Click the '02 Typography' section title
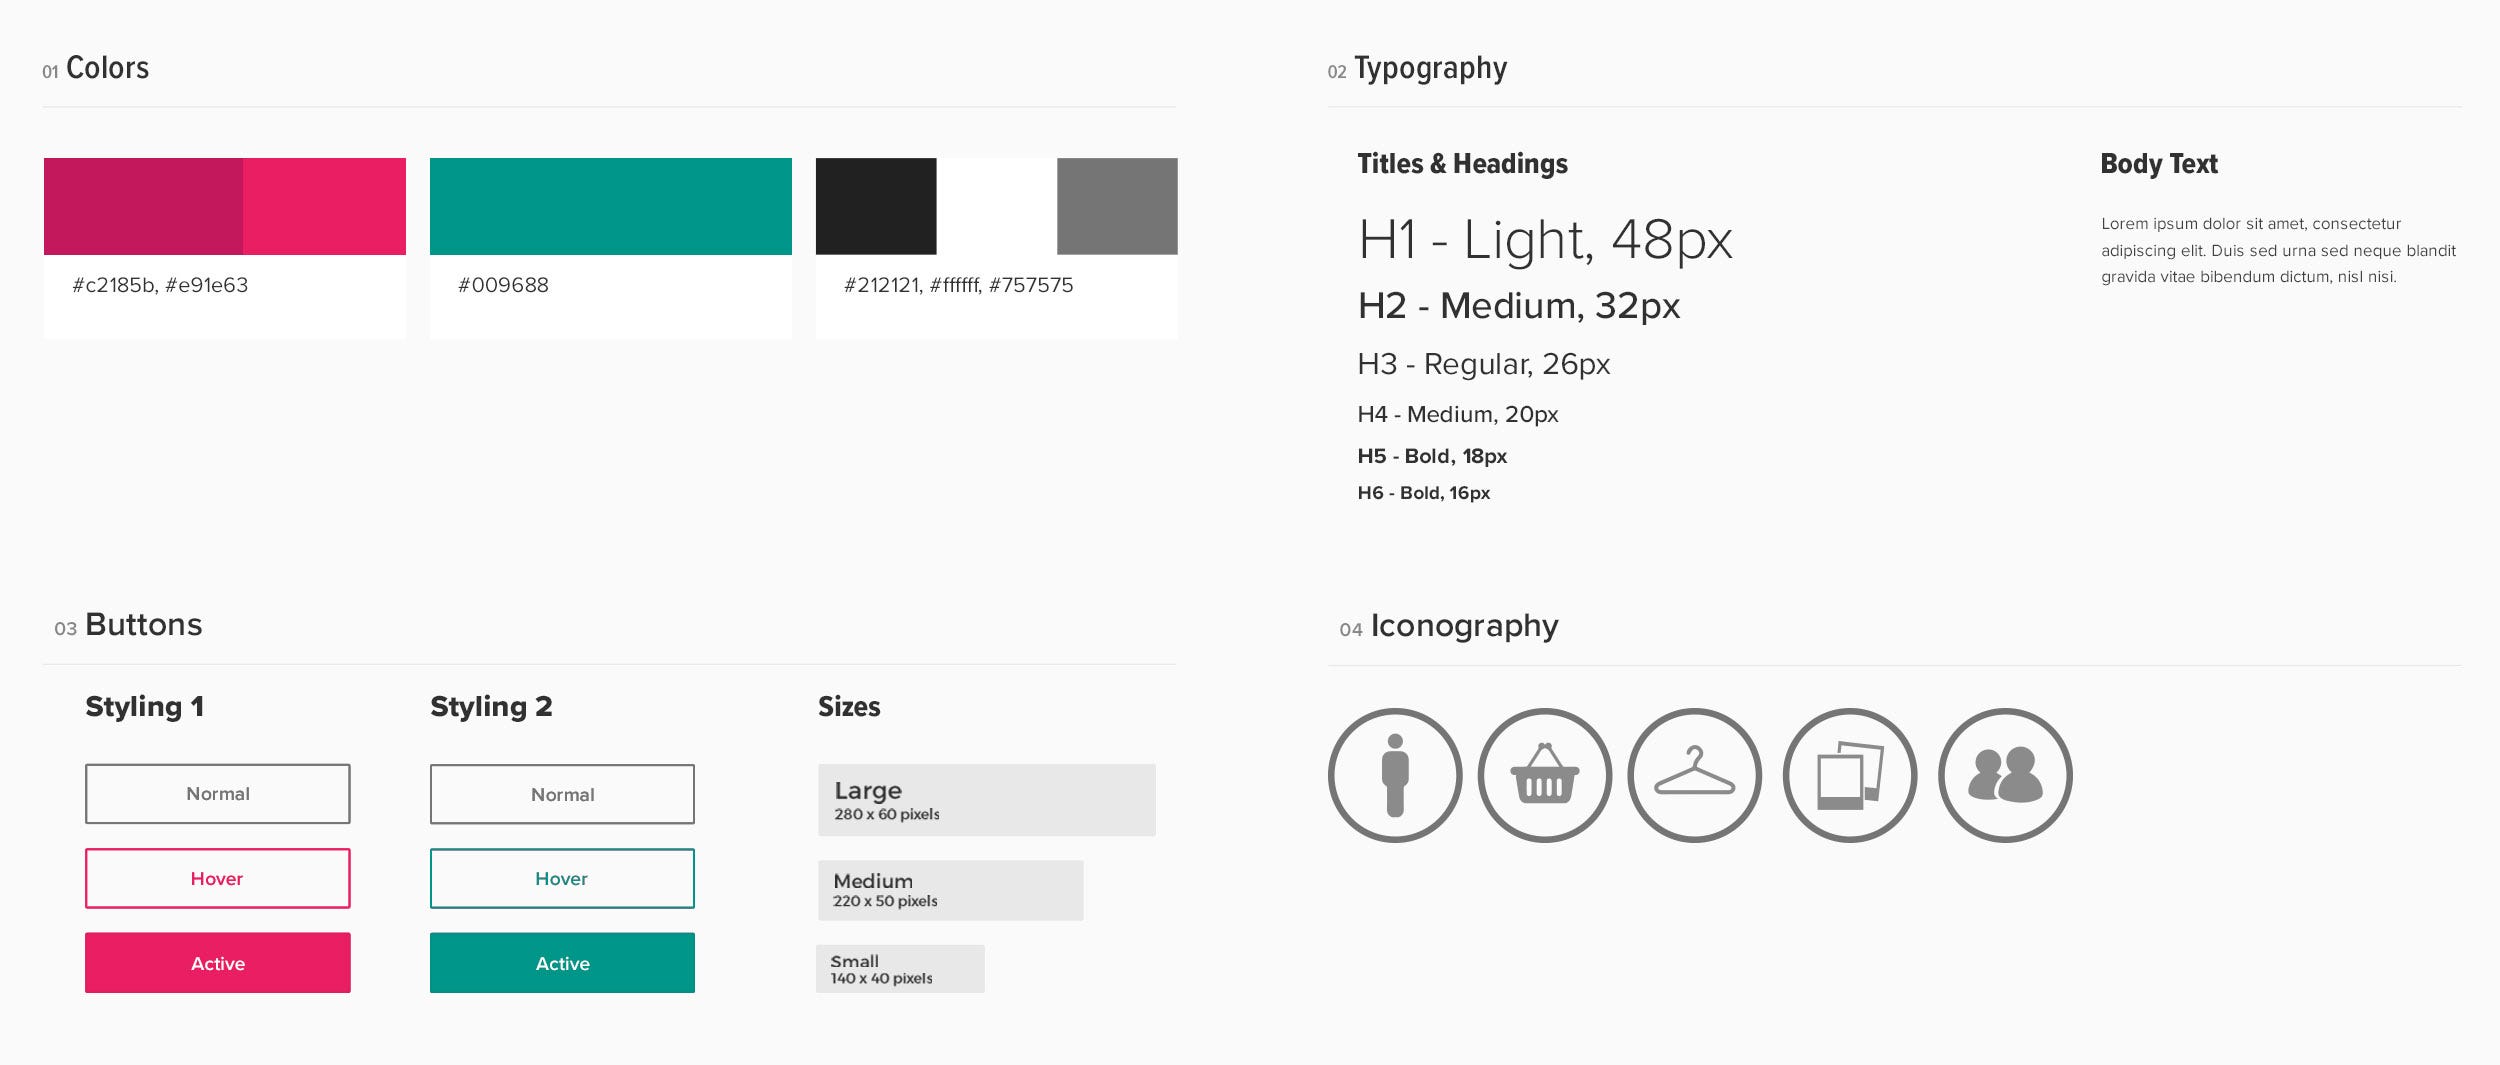Viewport: 2500px width, 1065px height. click(1417, 68)
